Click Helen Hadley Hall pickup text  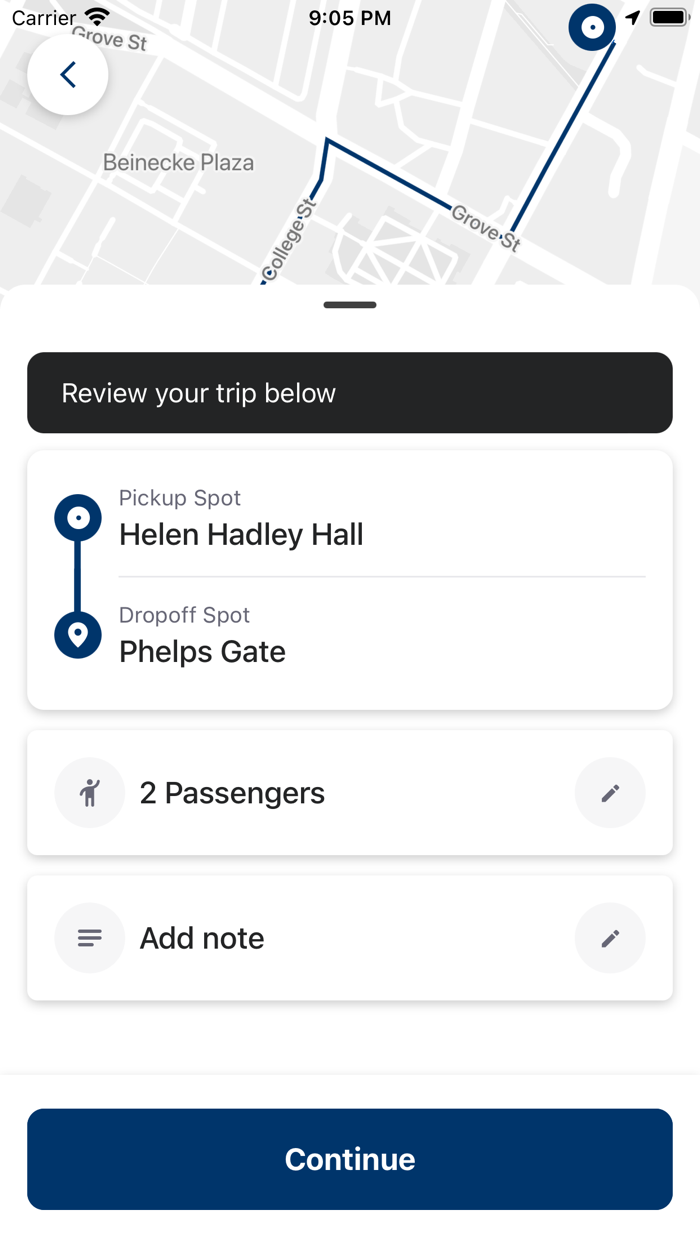pyautogui.click(x=240, y=534)
